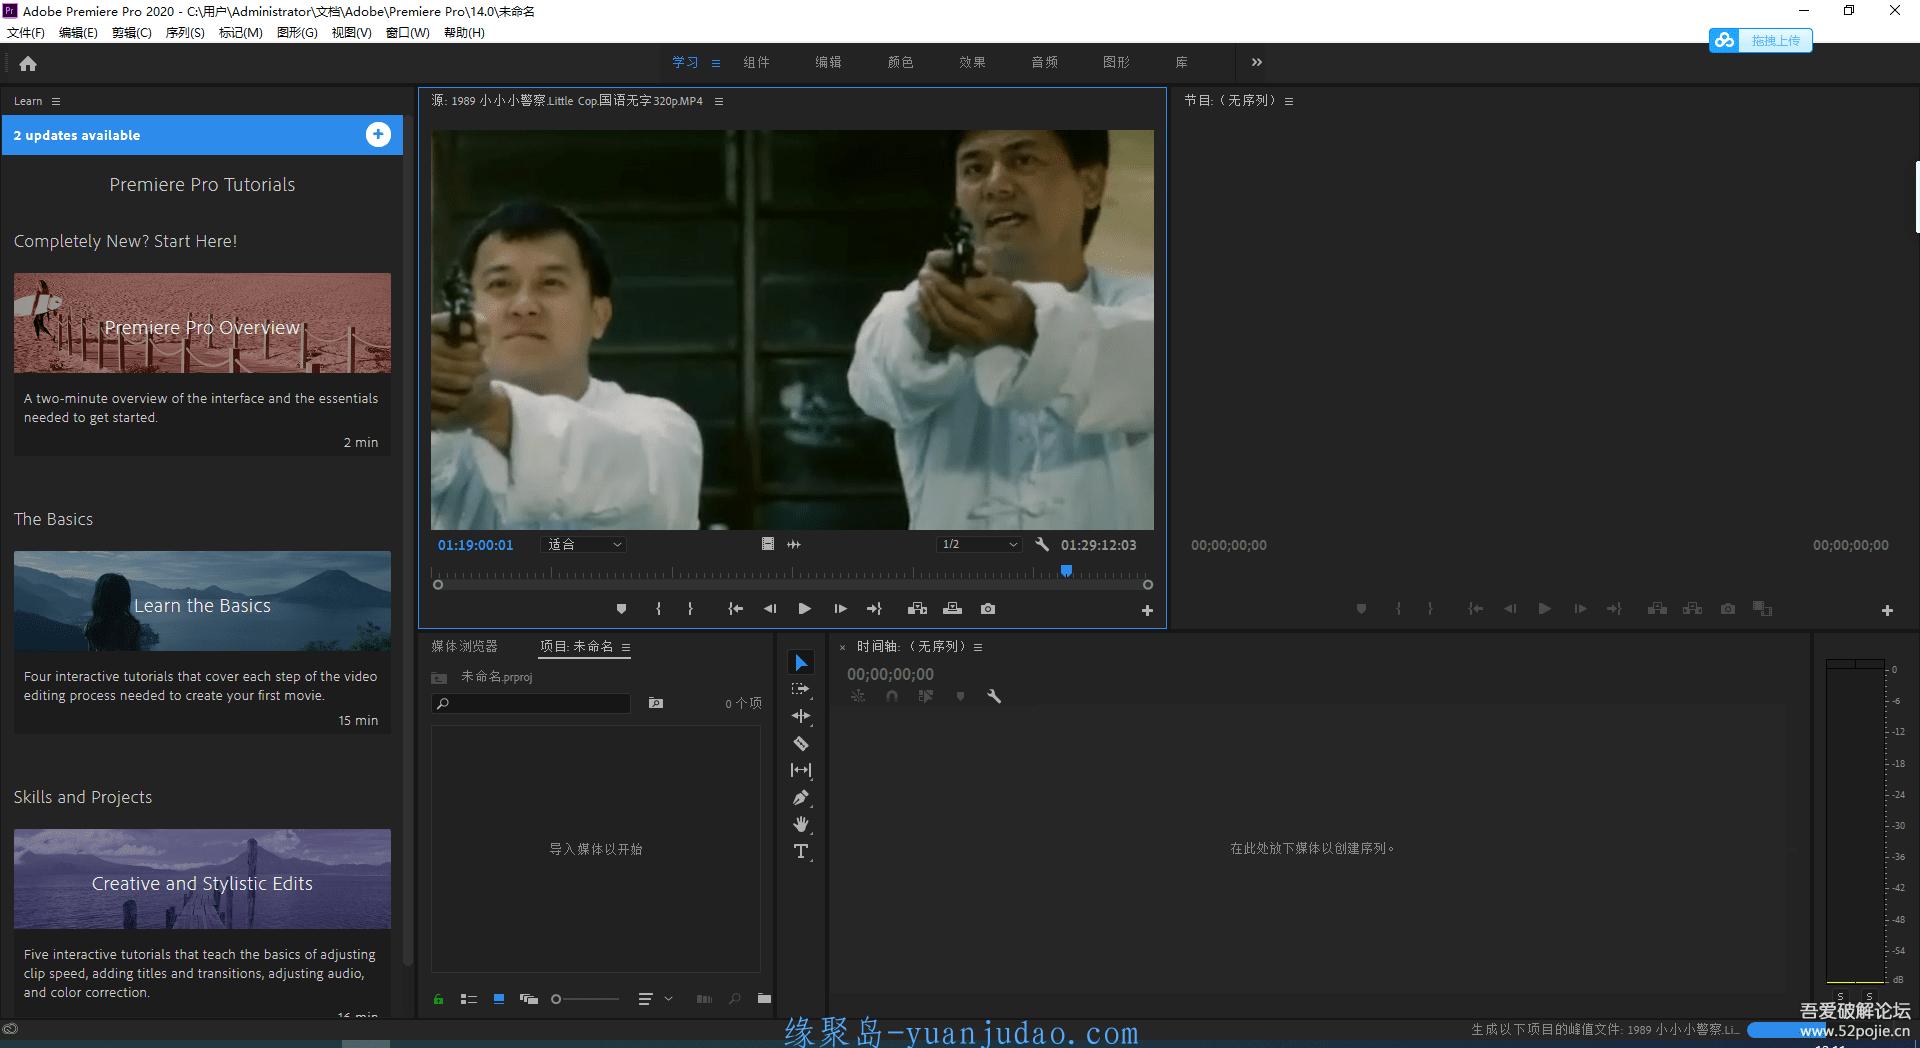Open the zoom level dropdown 适合
Viewport: 1920px width, 1048px height.
click(x=584, y=545)
